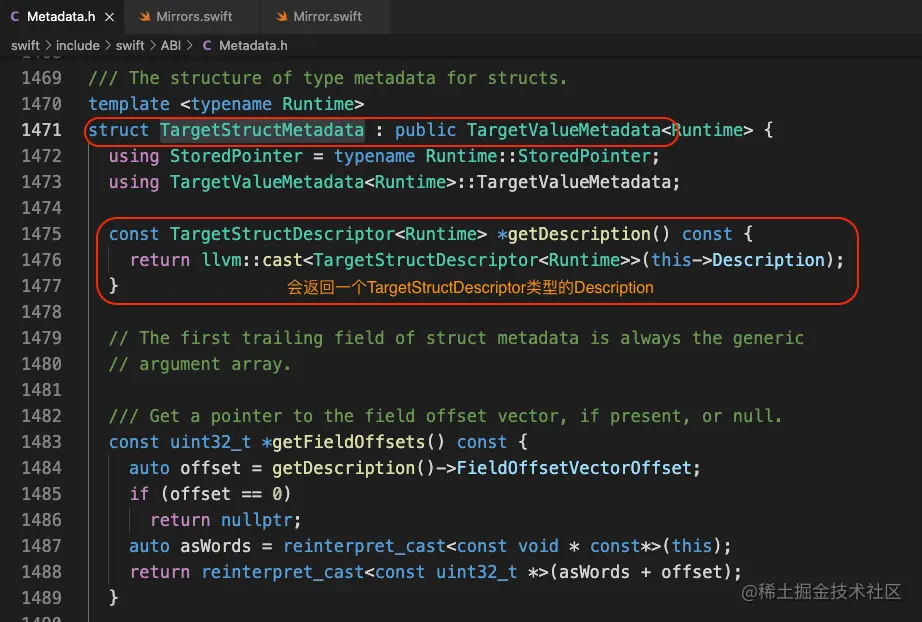The image size is (922, 622).
Task: Click 'nullptr' on line 1486
Action: point(256,520)
